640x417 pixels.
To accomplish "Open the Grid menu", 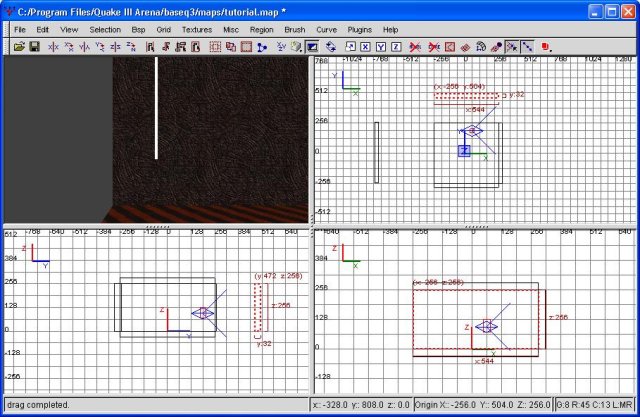I will [163, 30].
